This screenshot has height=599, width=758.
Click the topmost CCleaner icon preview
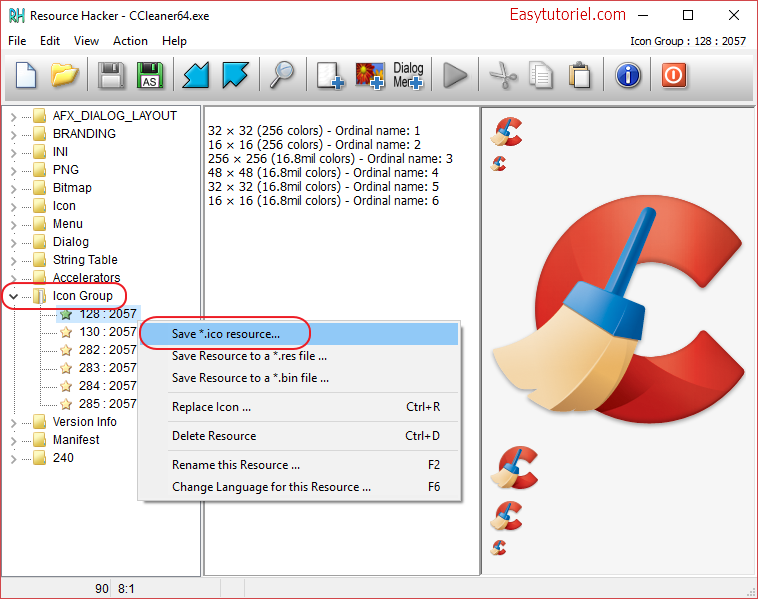pos(506,131)
